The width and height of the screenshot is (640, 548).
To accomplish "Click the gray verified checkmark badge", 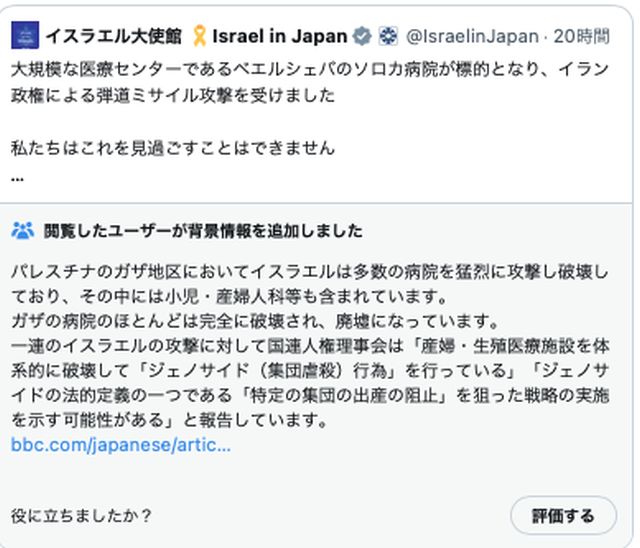I will coord(362,37).
